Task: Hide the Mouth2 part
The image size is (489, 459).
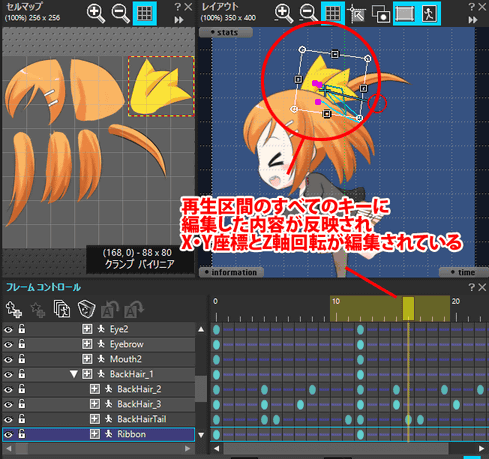Action: coord(8,360)
